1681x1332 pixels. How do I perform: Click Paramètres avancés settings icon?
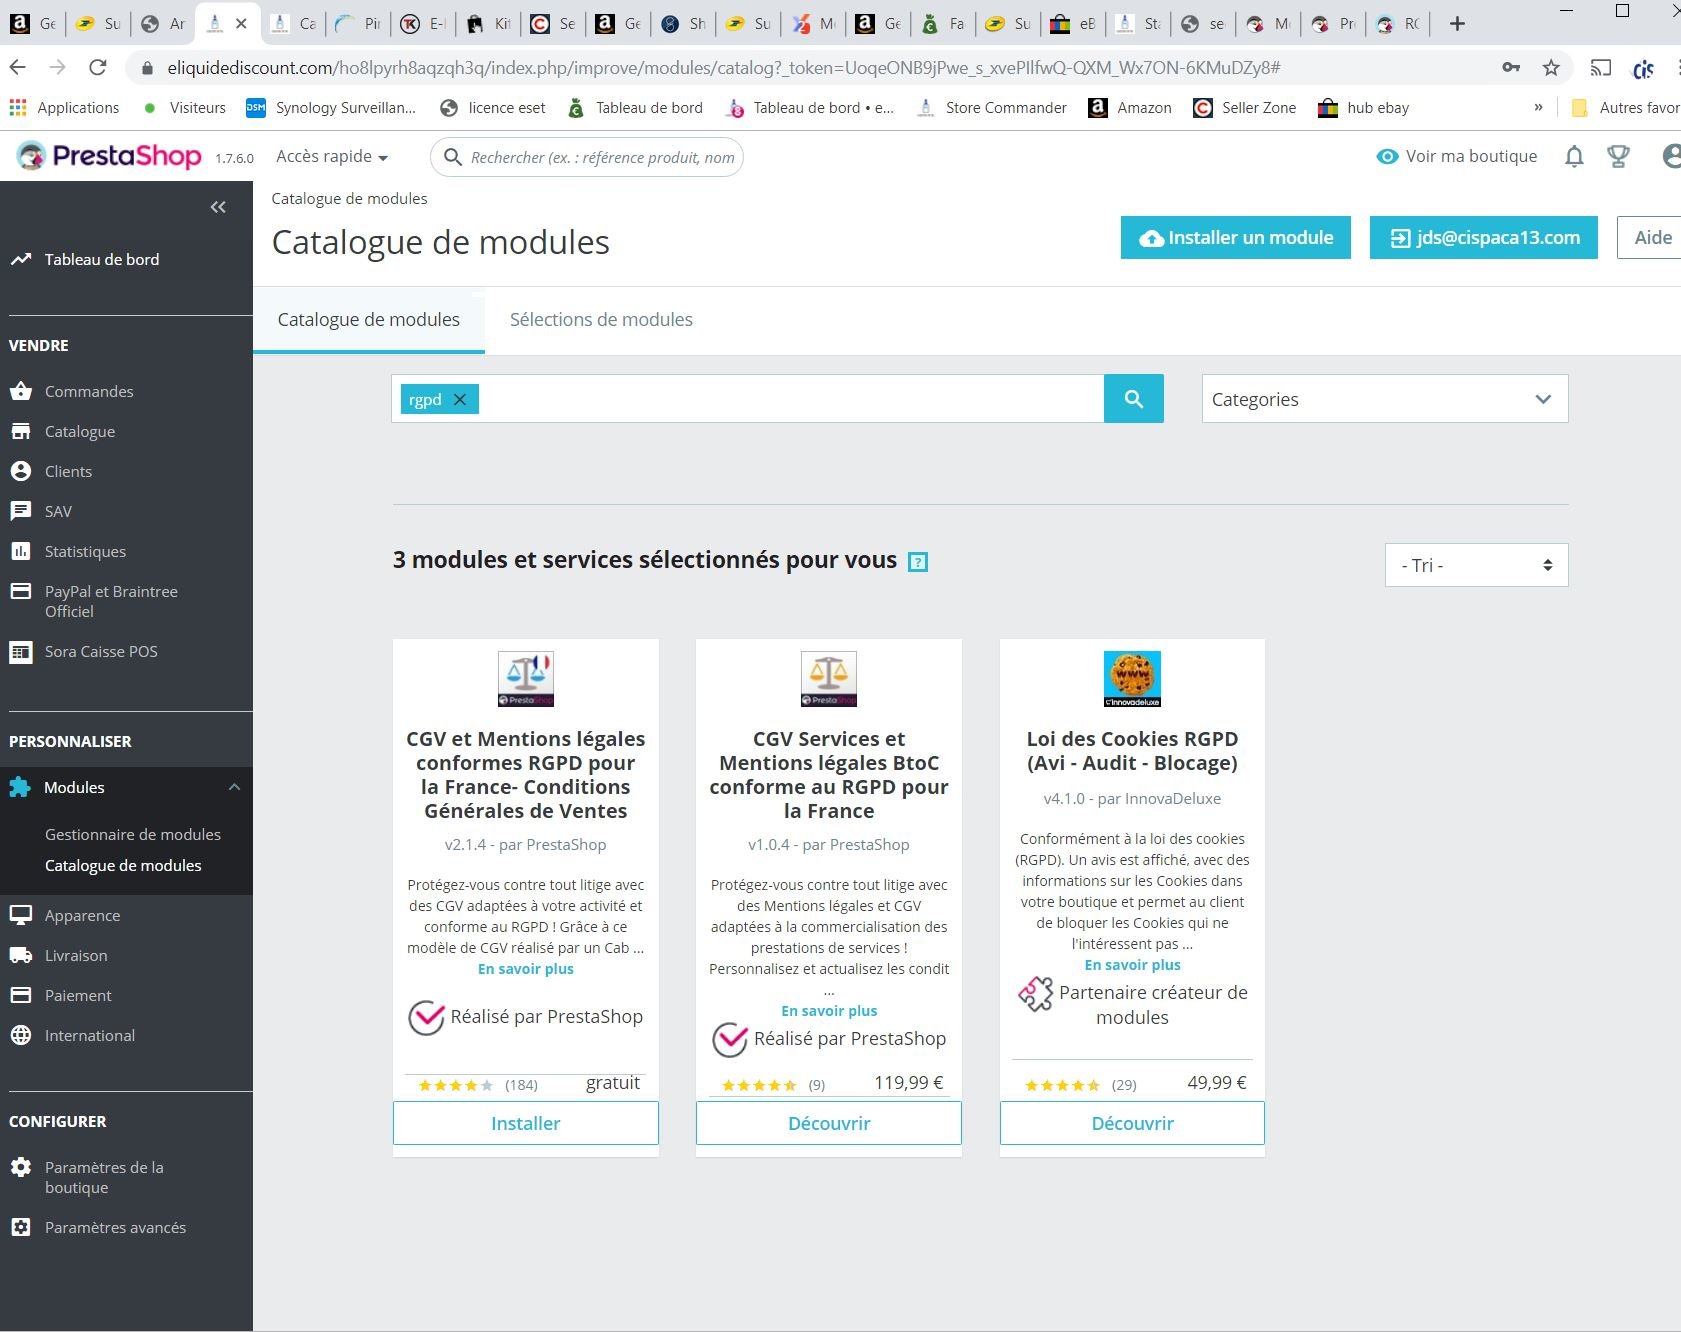coord(20,1227)
